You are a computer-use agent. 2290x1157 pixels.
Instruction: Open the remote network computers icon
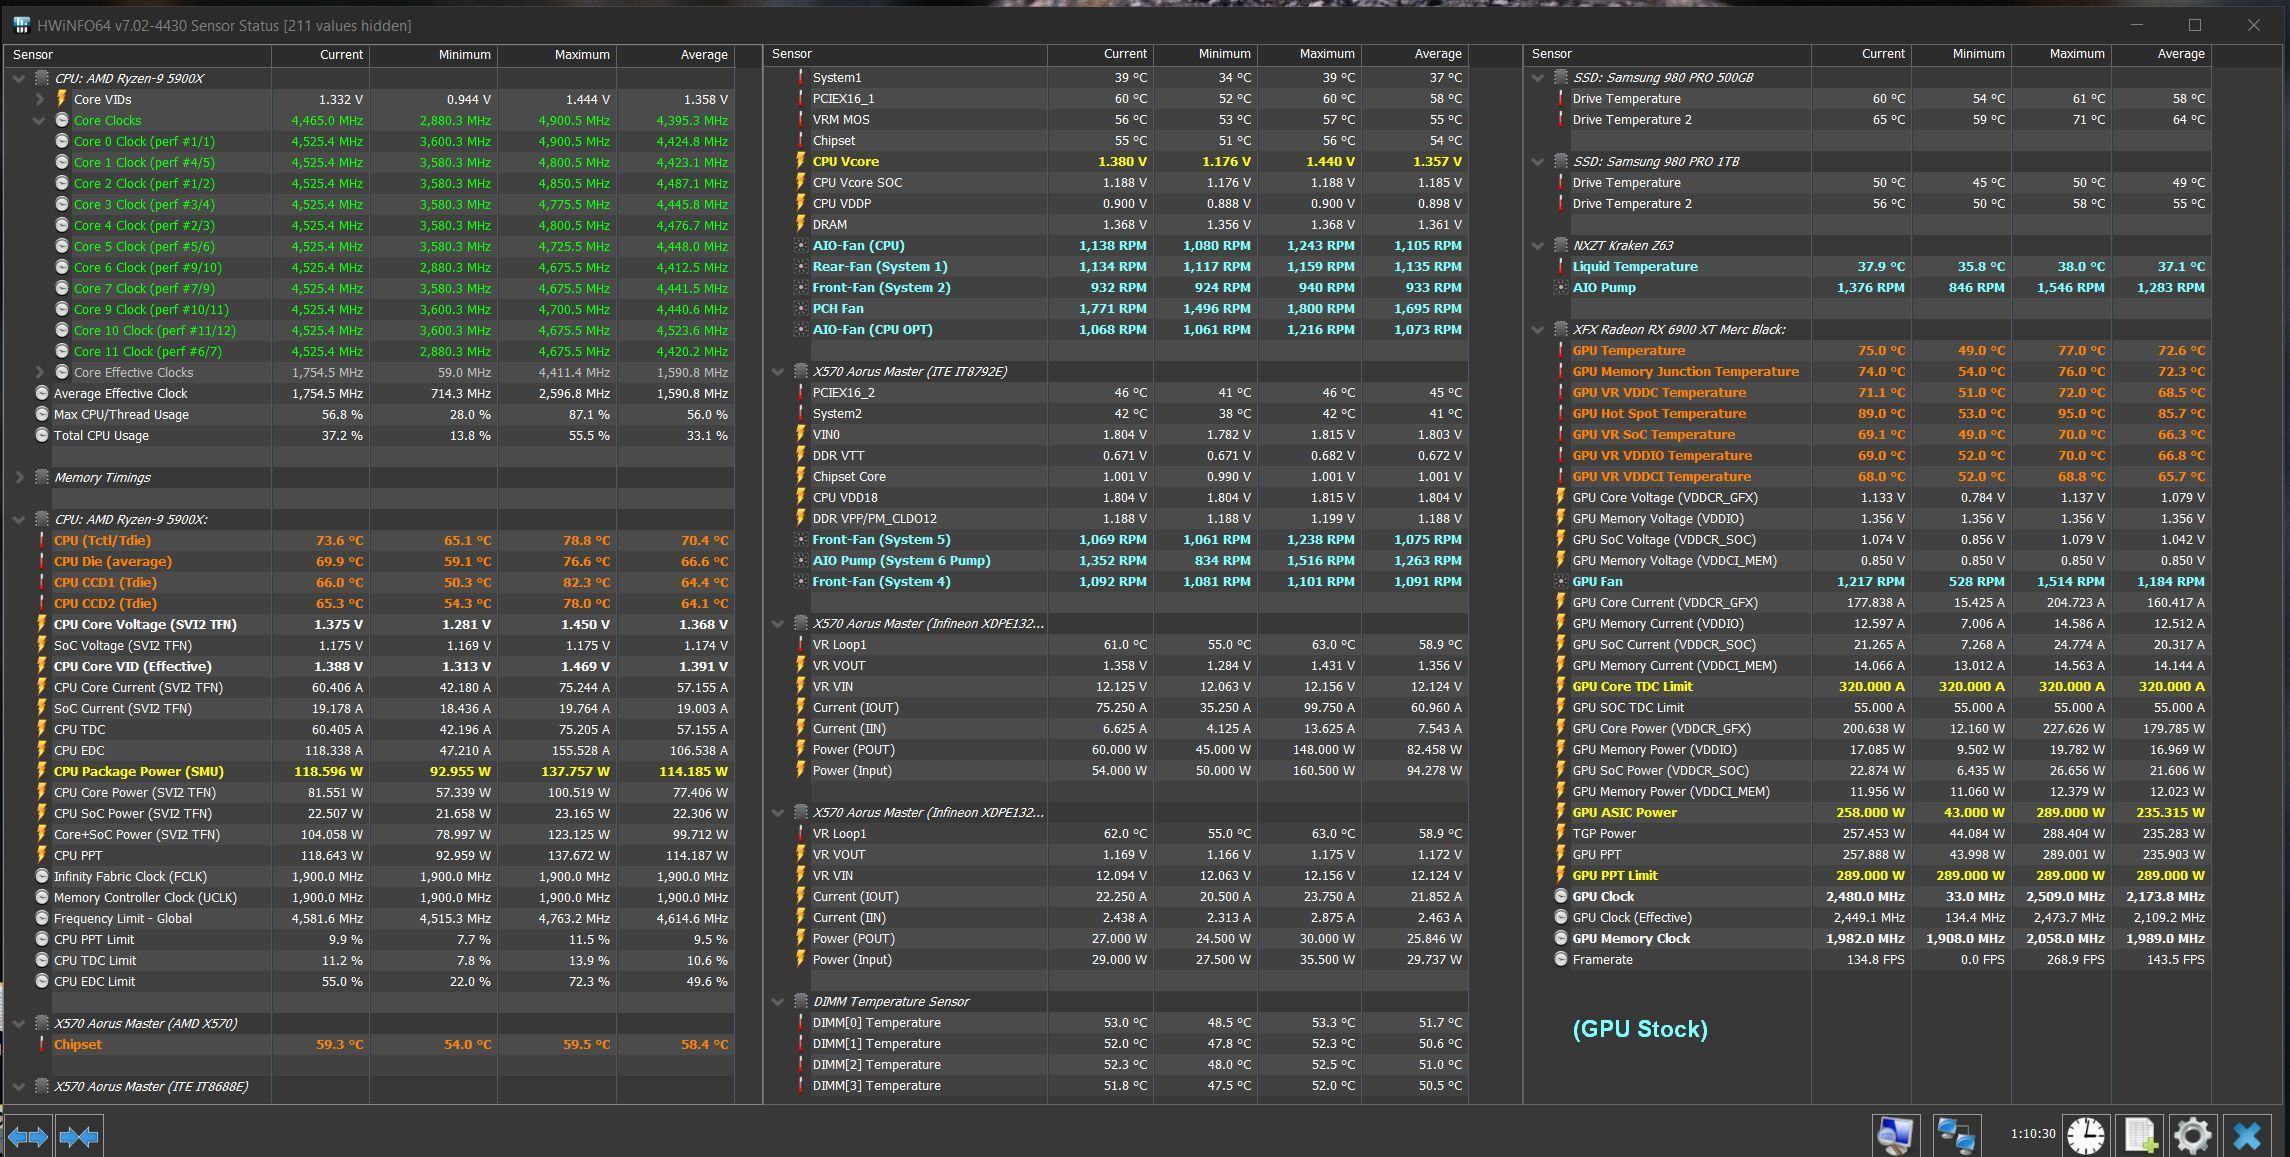coord(1955,1135)
